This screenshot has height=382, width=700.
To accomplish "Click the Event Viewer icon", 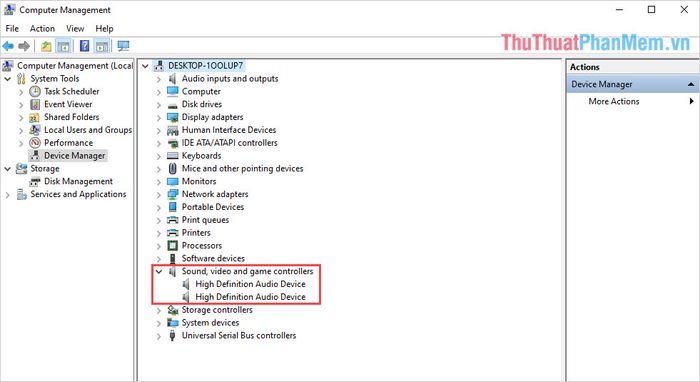I will coord(35,104).
